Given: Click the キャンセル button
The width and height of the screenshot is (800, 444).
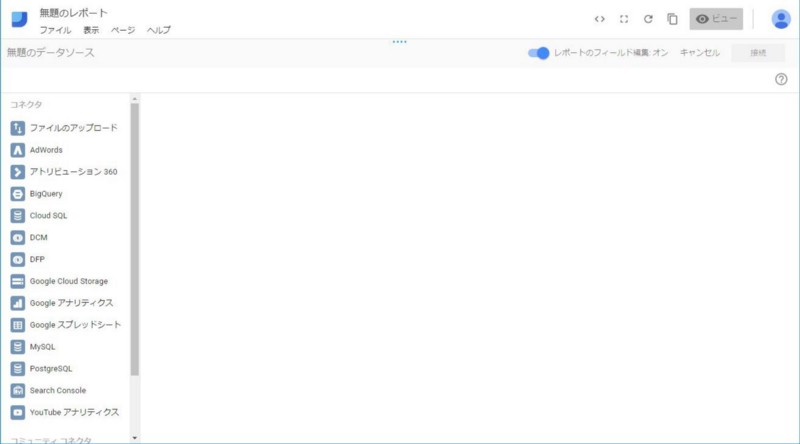Looking at the screenshot, I should pyautogui.click(x=699, y=53).
